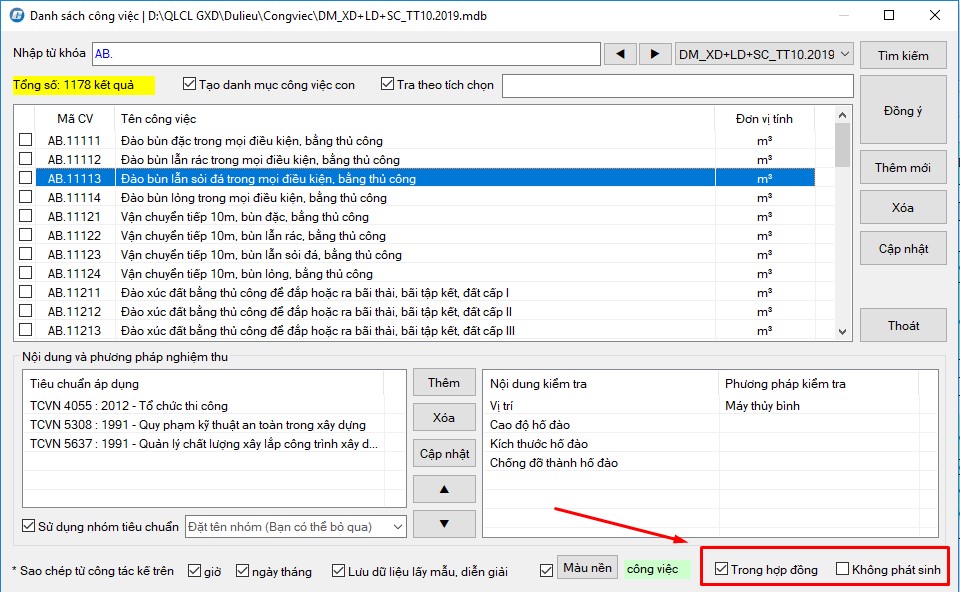Screen dimensions: 960x592
Task: Toggle 'Tạo danh mục công việc con' checkbox
Action: [189, 85]
